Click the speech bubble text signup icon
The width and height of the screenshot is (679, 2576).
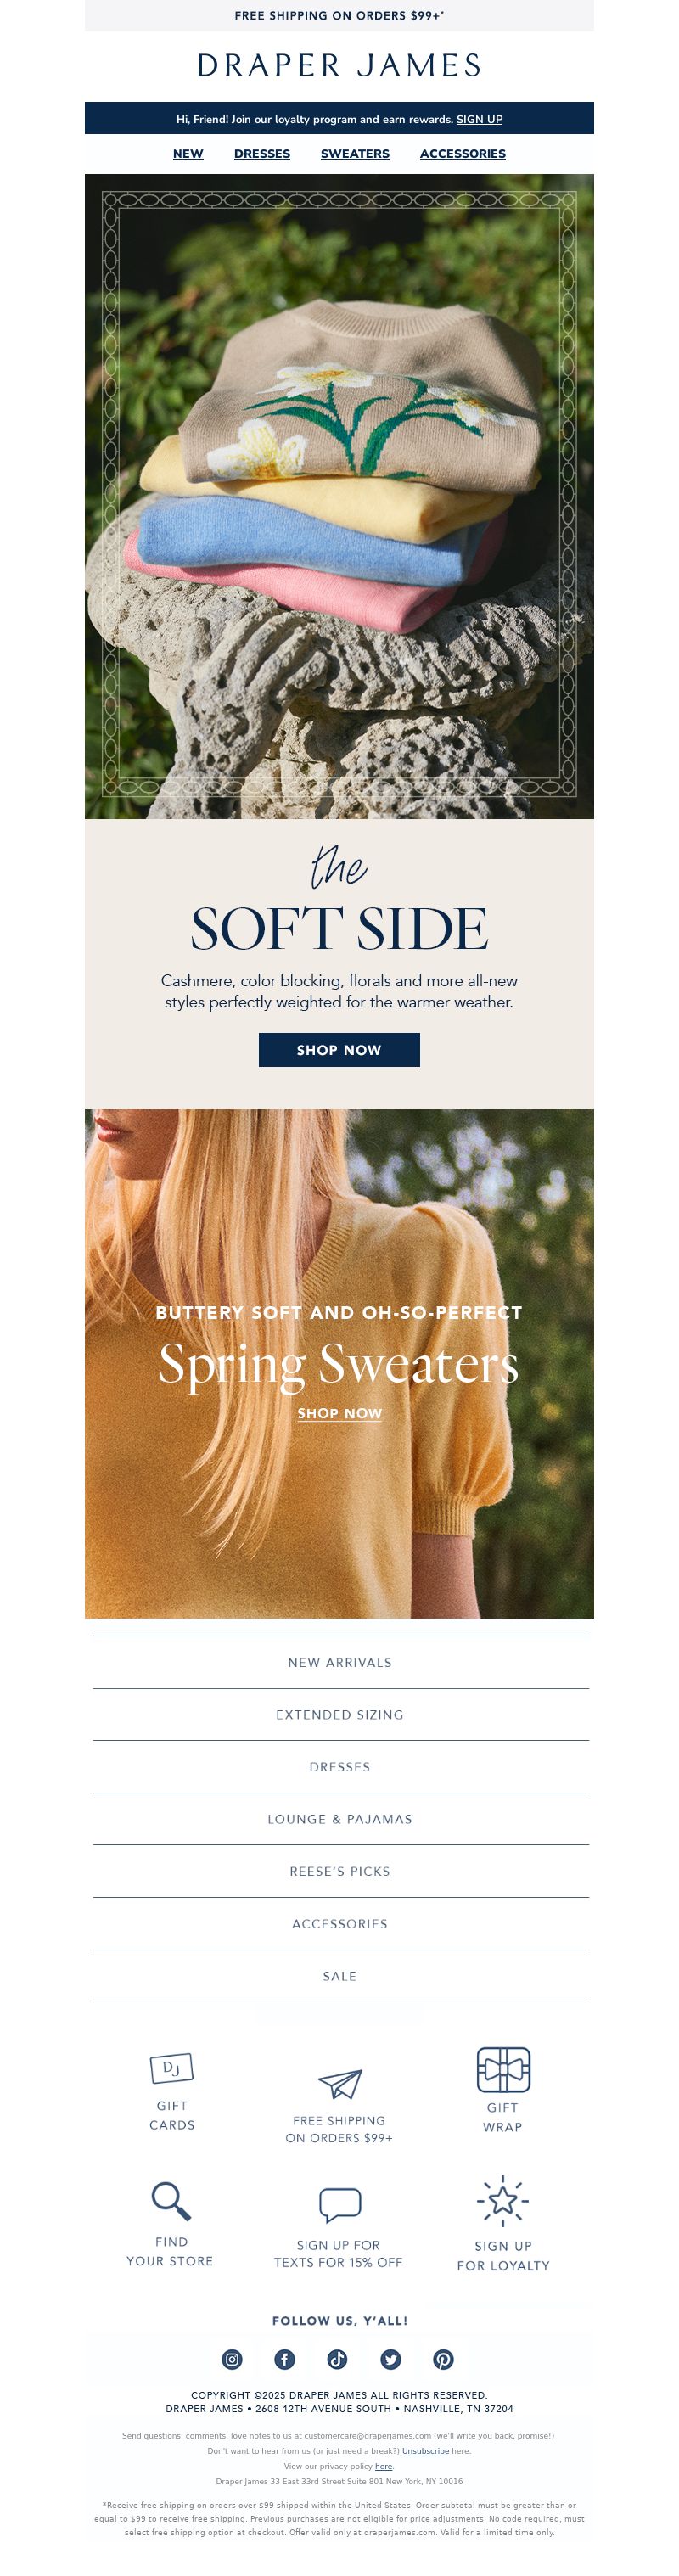click(340, 2204)
